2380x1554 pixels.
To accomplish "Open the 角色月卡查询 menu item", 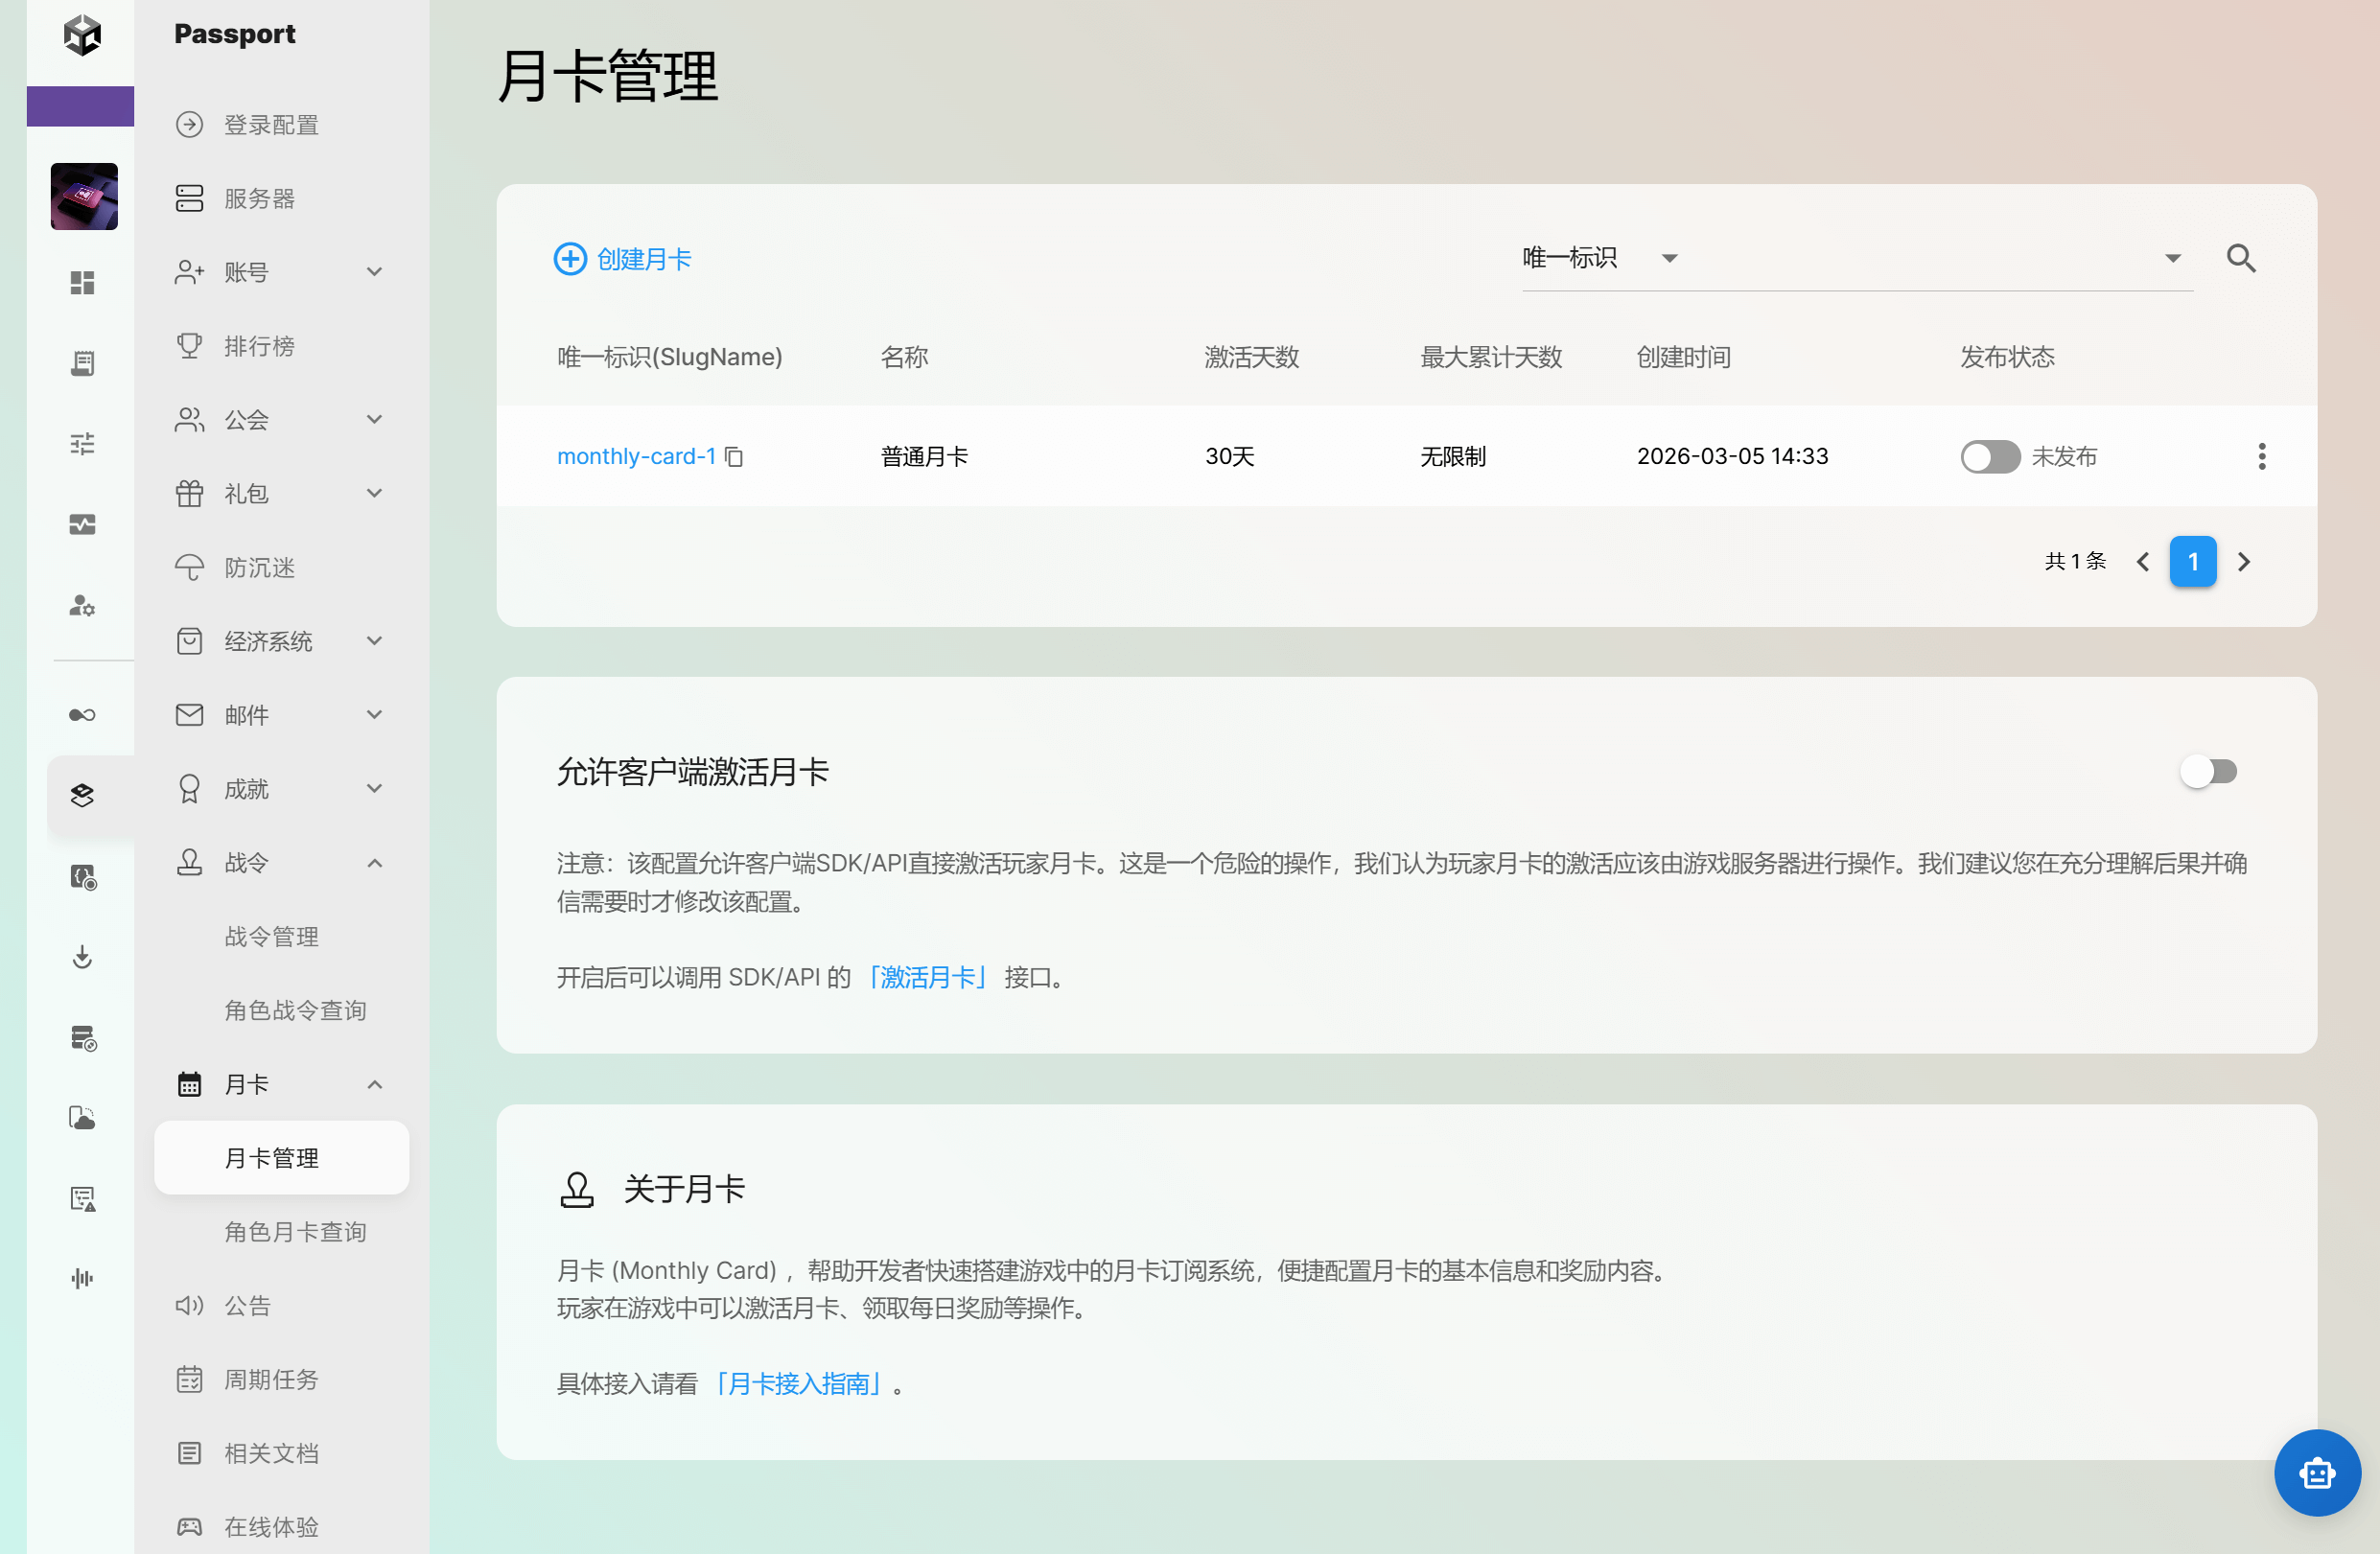I will click(x=295, y=1232).
